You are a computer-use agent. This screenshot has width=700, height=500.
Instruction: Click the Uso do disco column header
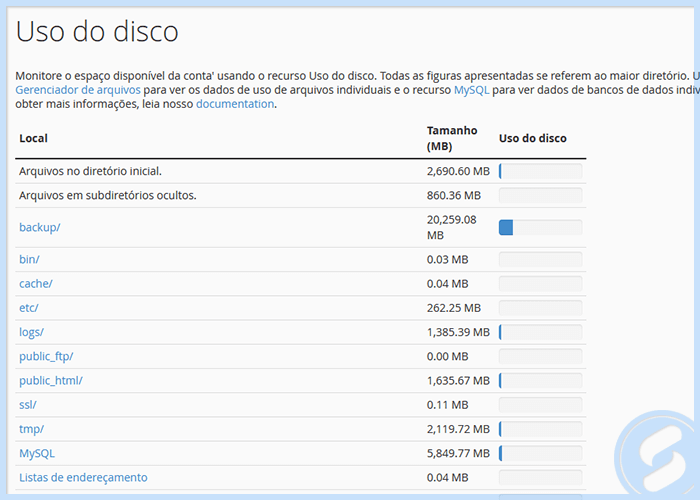[x=533, y=138]
